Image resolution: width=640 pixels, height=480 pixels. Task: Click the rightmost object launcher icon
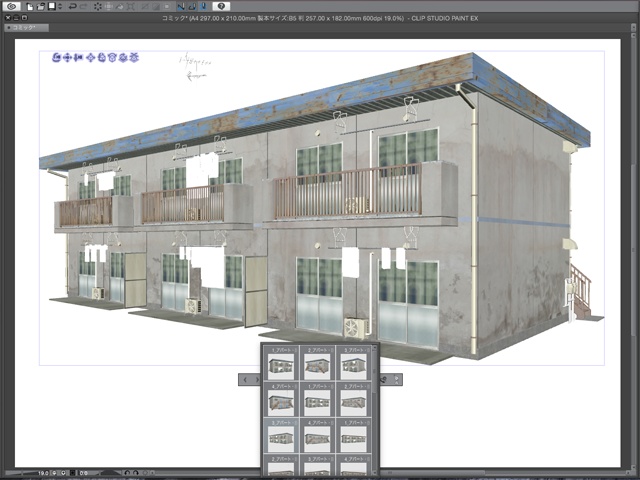coord(396,380)
